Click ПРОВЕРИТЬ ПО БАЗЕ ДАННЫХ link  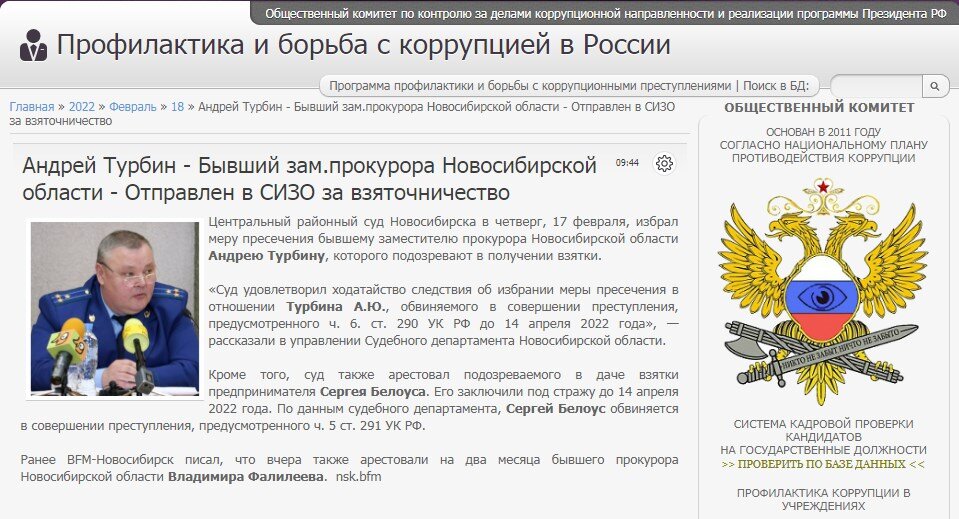coord(823,464)
